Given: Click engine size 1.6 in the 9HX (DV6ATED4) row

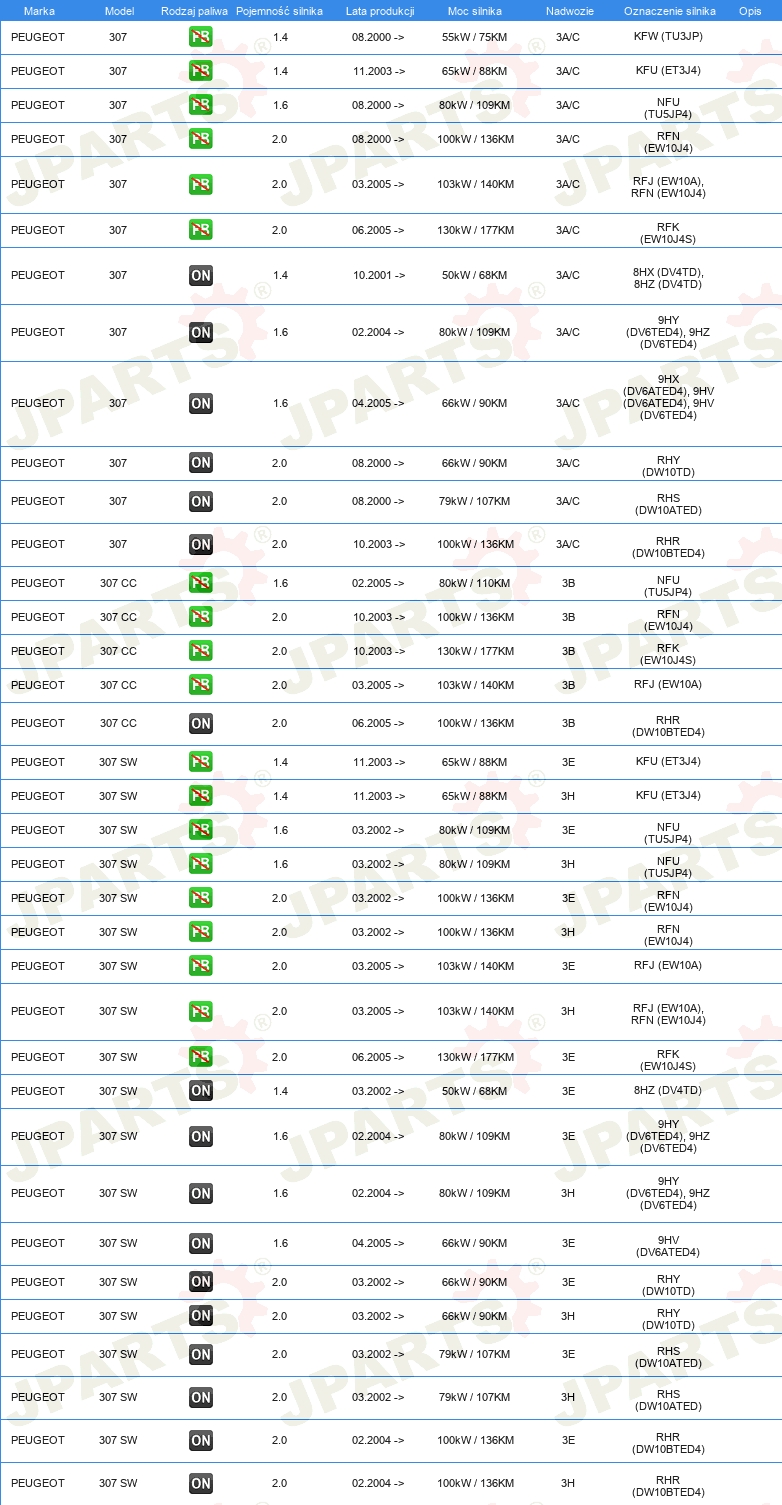Looking at the screenshot, I should click(x=280, y=403).
